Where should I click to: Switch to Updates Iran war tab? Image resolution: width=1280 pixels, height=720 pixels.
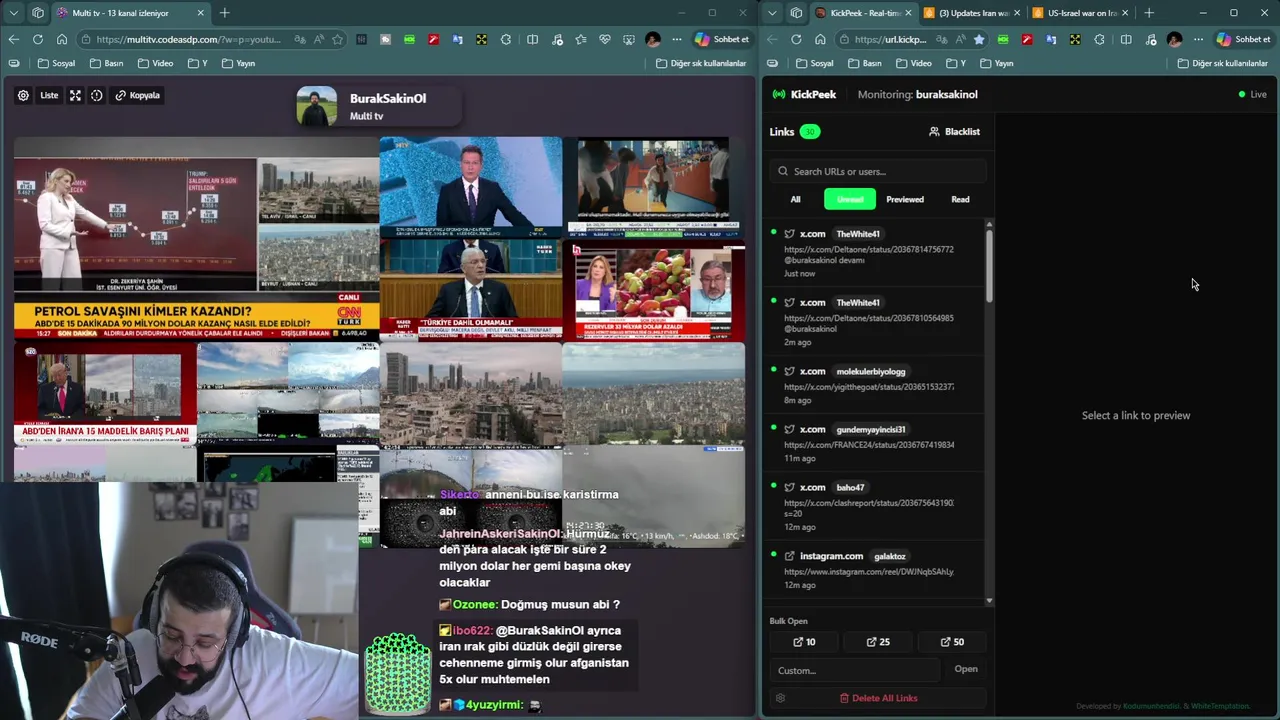click(972, 13)
